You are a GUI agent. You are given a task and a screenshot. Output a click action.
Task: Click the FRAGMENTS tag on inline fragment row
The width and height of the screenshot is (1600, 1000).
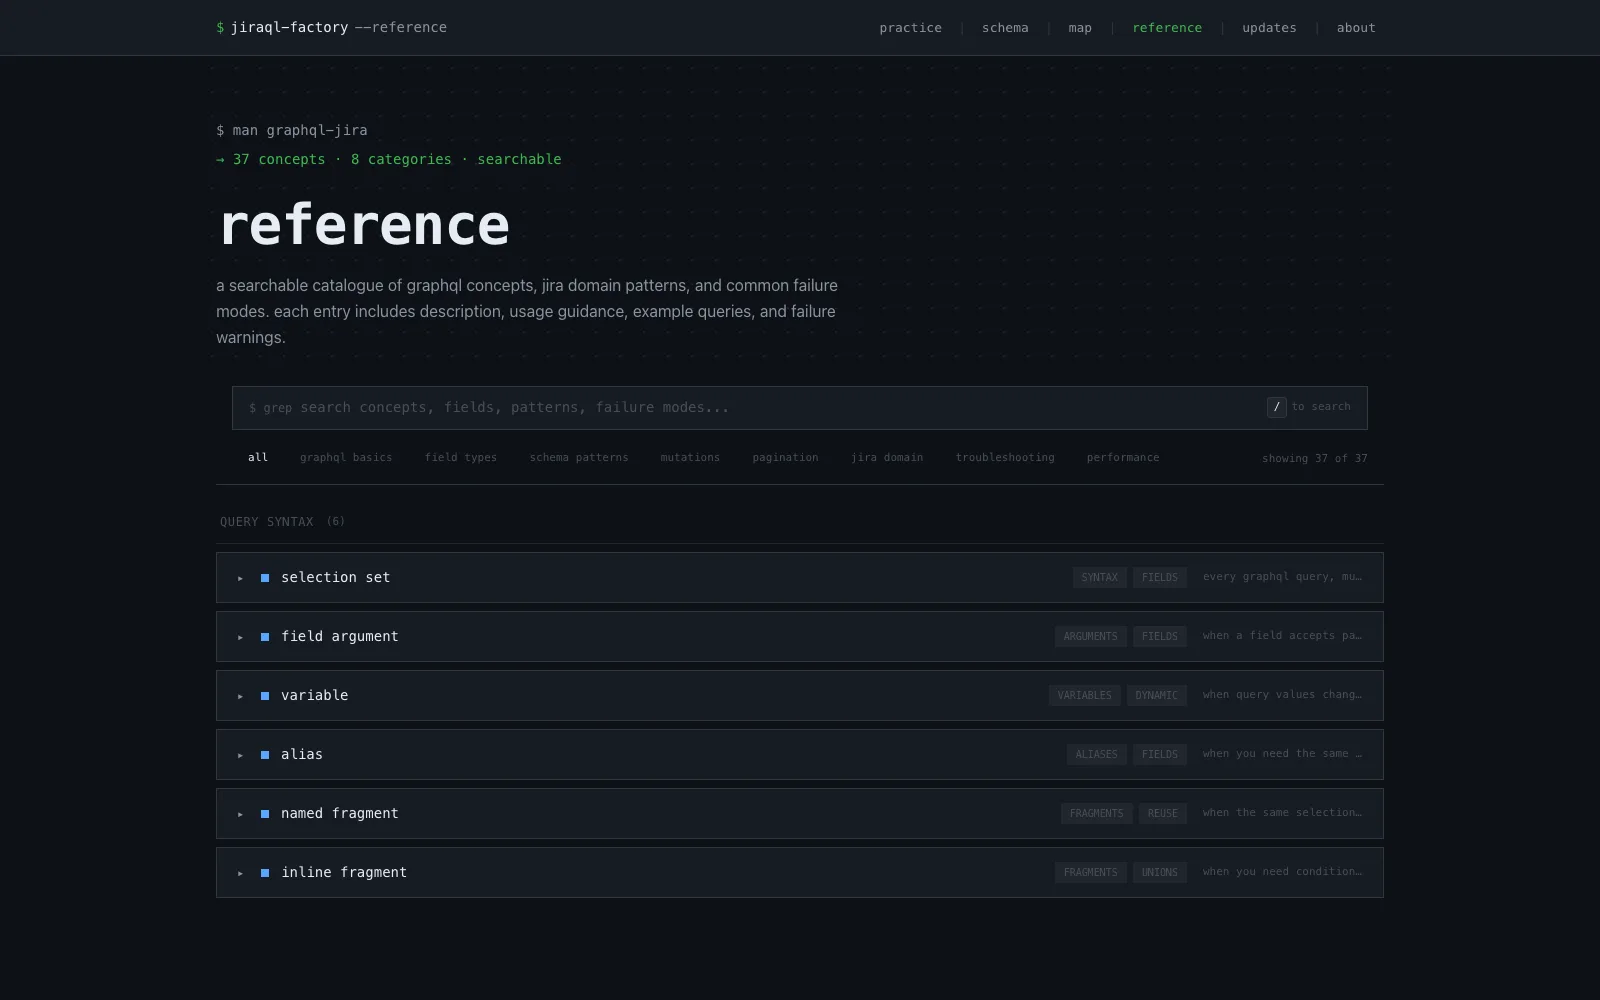(x=1090, y=872)
